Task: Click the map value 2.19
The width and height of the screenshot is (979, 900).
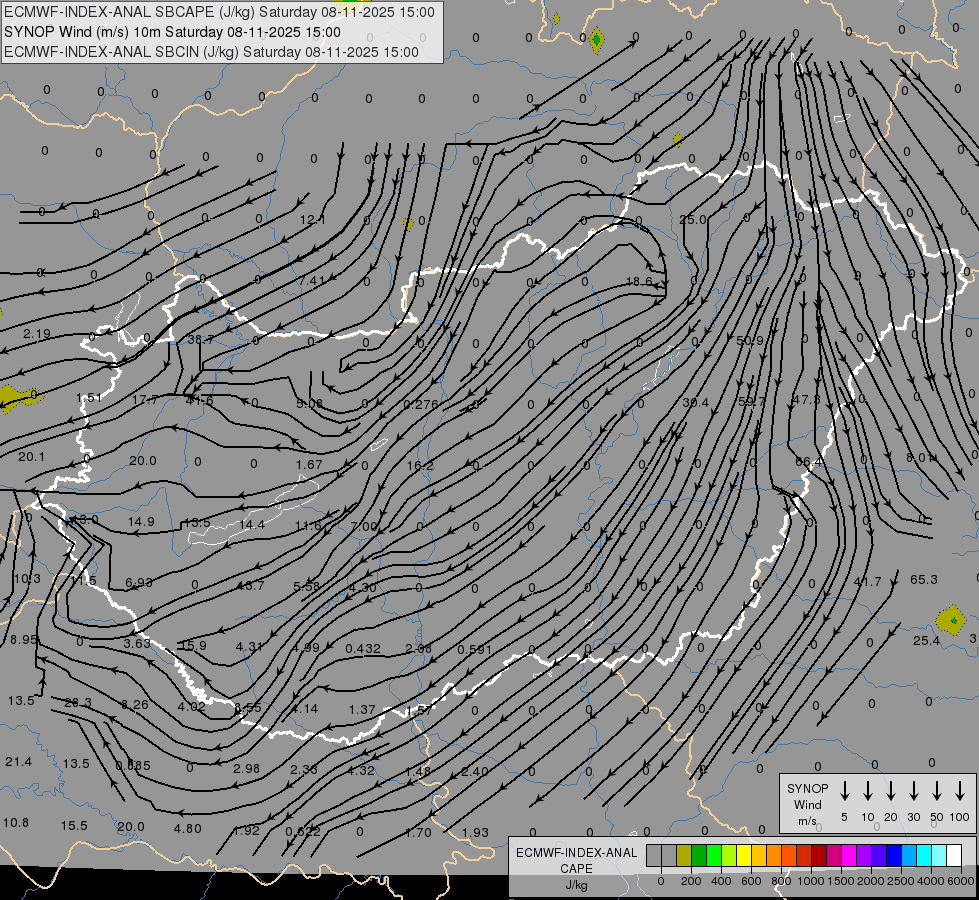Action: (37, 334)
